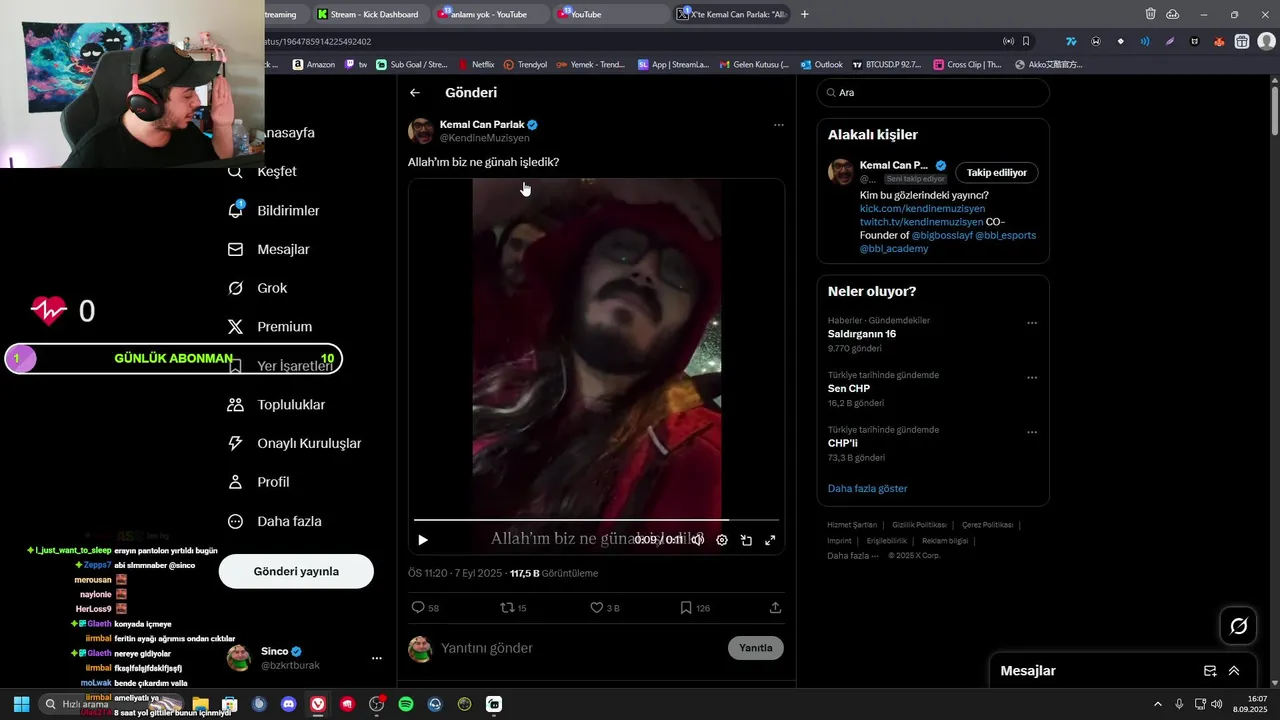The width and height of the screenshot is (1280, 720).
Task: Open Onaylı Kuruluşlar lightning icon
Action: tap(236, 443)
